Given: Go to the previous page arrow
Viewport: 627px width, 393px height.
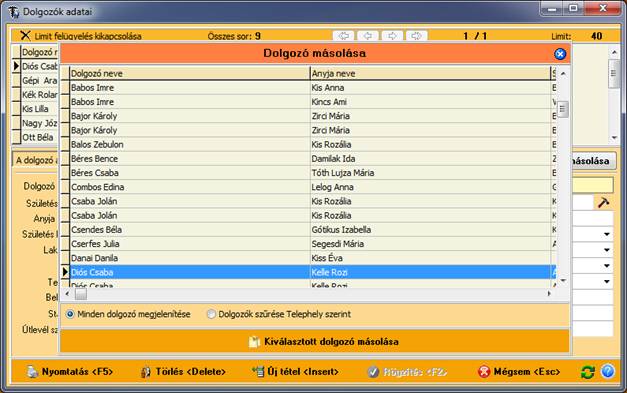Looking at the screenshot, I should tap(367, 36).
